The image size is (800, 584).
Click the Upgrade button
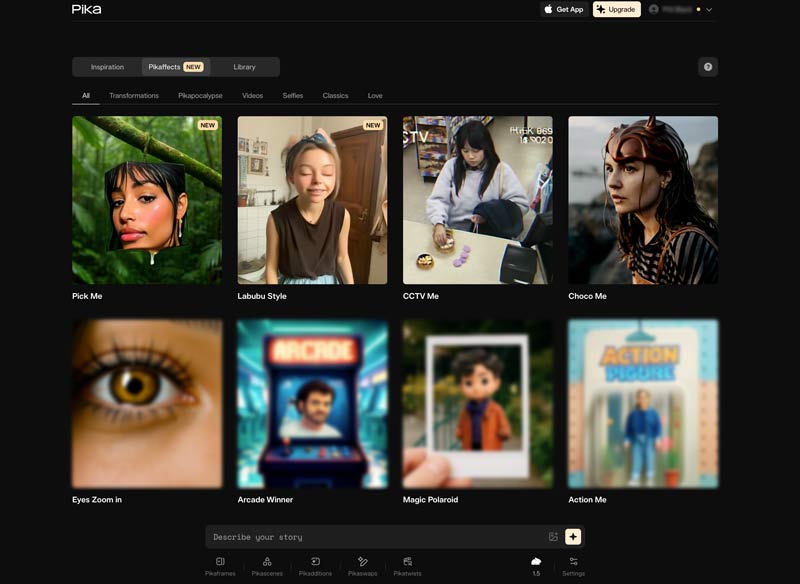616,9
